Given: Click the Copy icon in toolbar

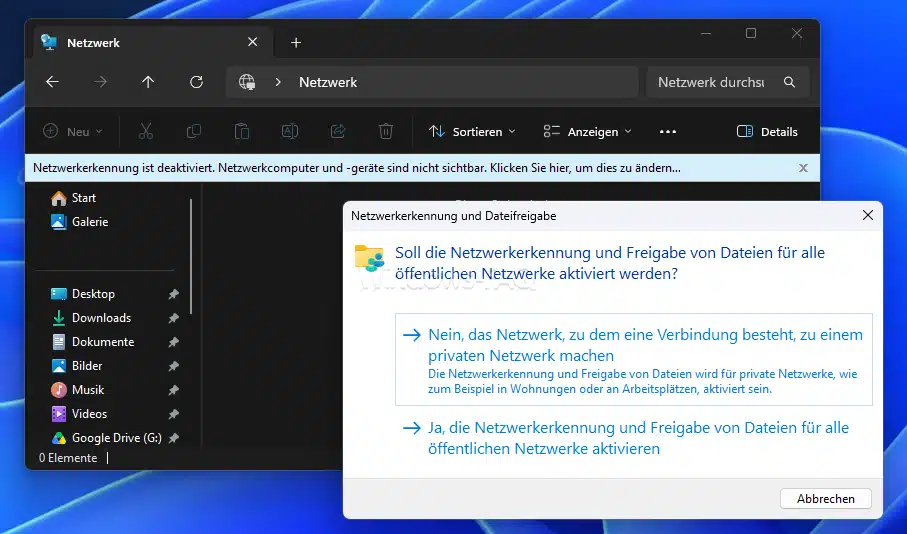Looking at the screenshot, I should click(194, 131).
